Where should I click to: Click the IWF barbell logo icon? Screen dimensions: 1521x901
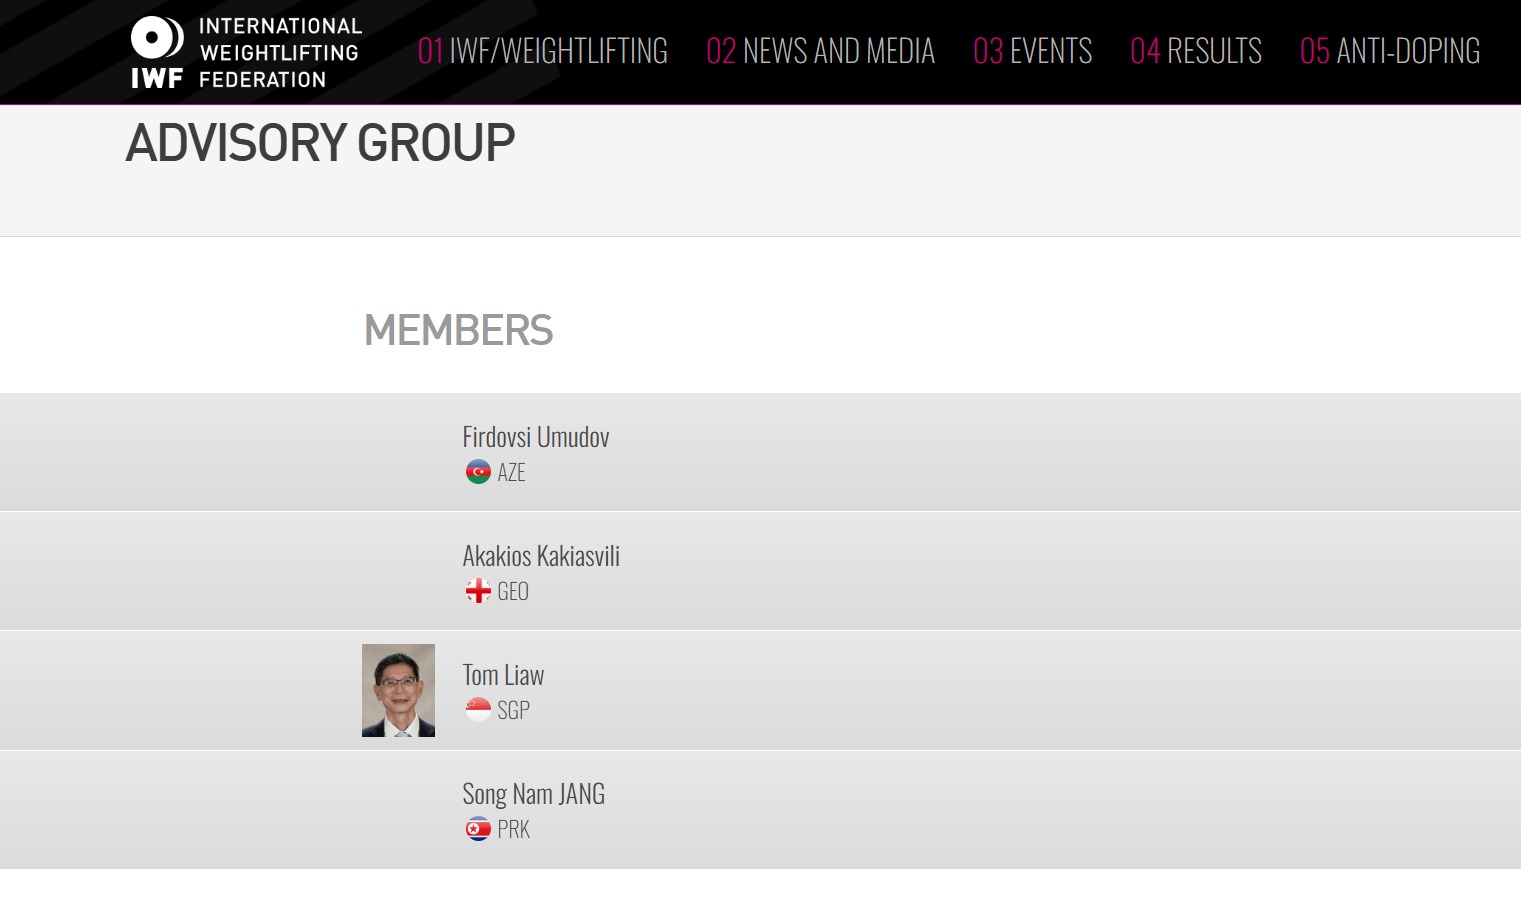click(157, 38)
